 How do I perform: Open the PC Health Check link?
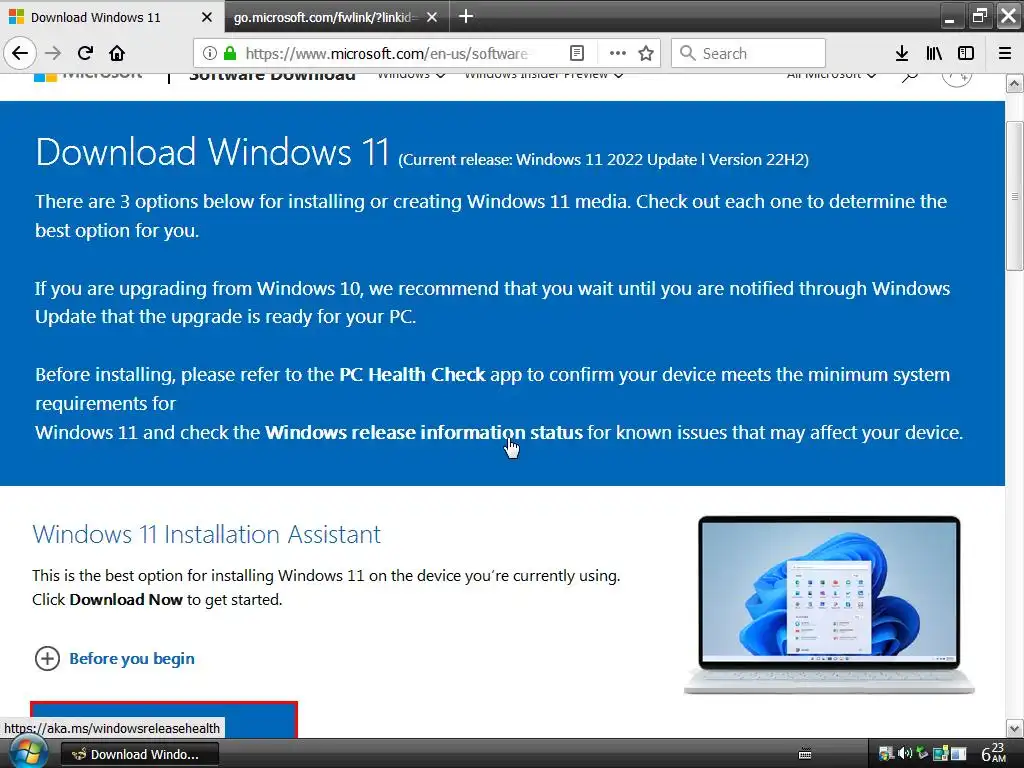(x=412, y=375)
